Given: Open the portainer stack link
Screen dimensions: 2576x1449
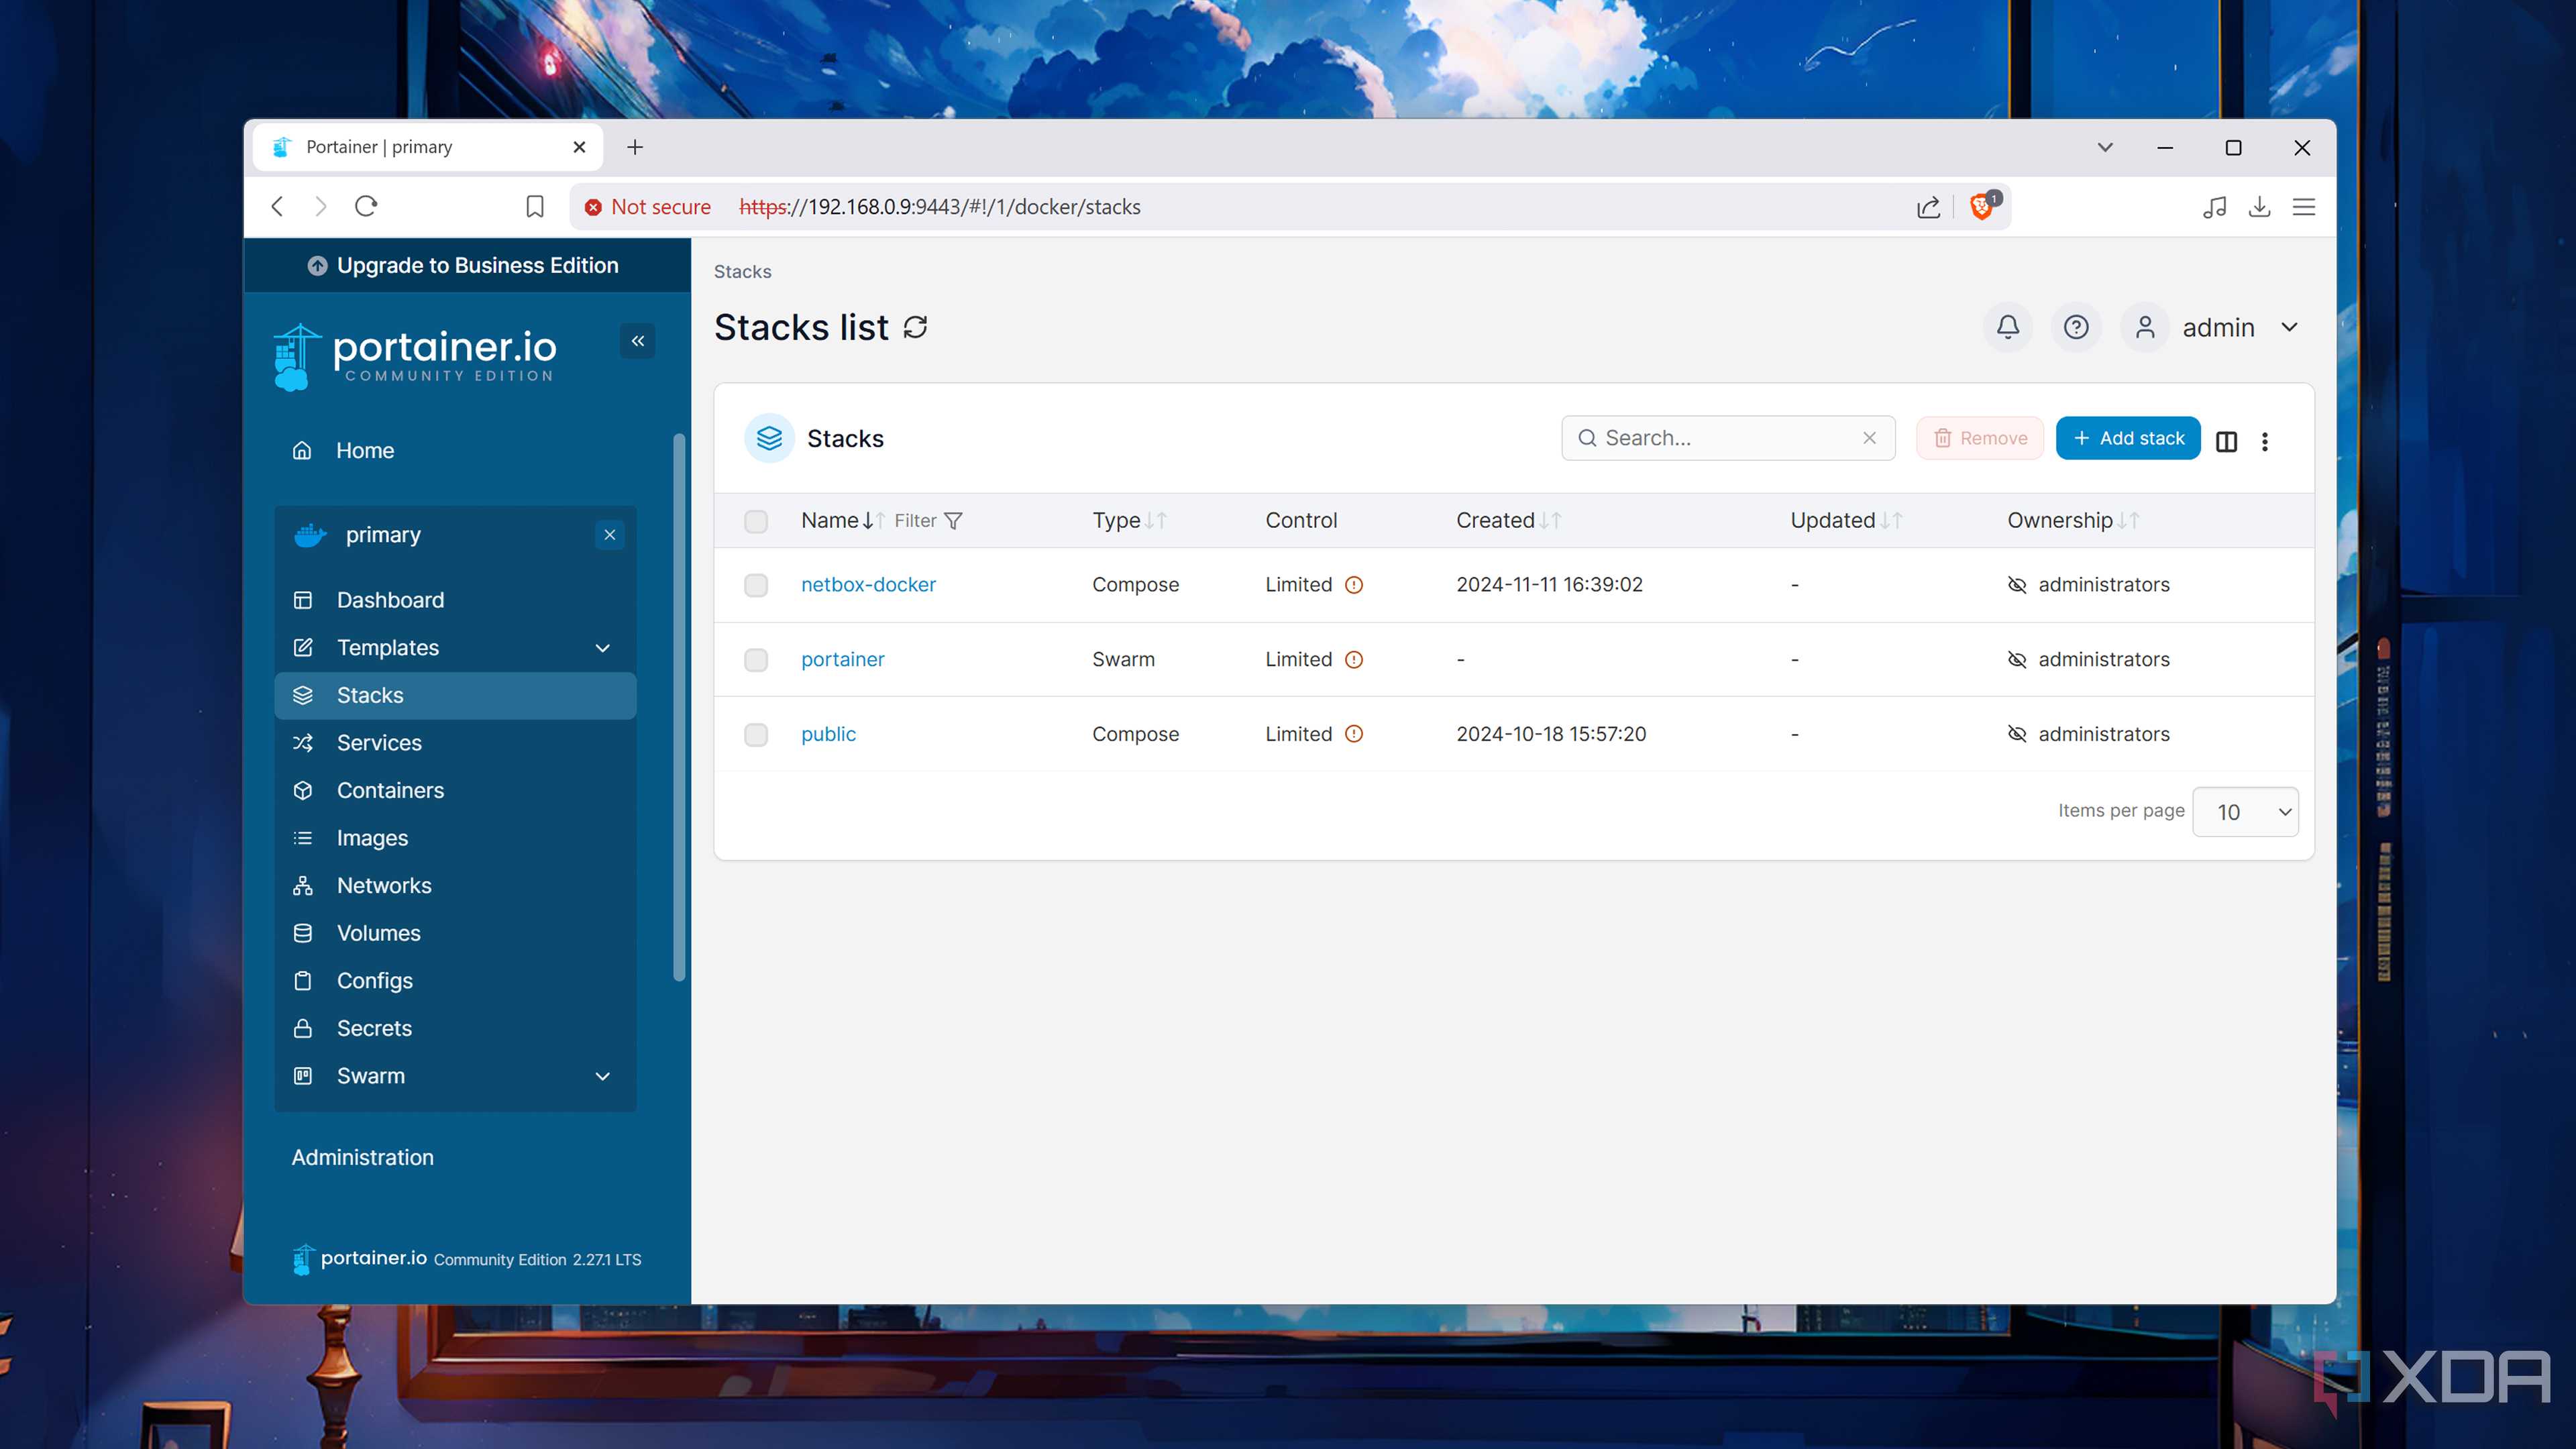Looking at the screenshot, I should 842,659.
